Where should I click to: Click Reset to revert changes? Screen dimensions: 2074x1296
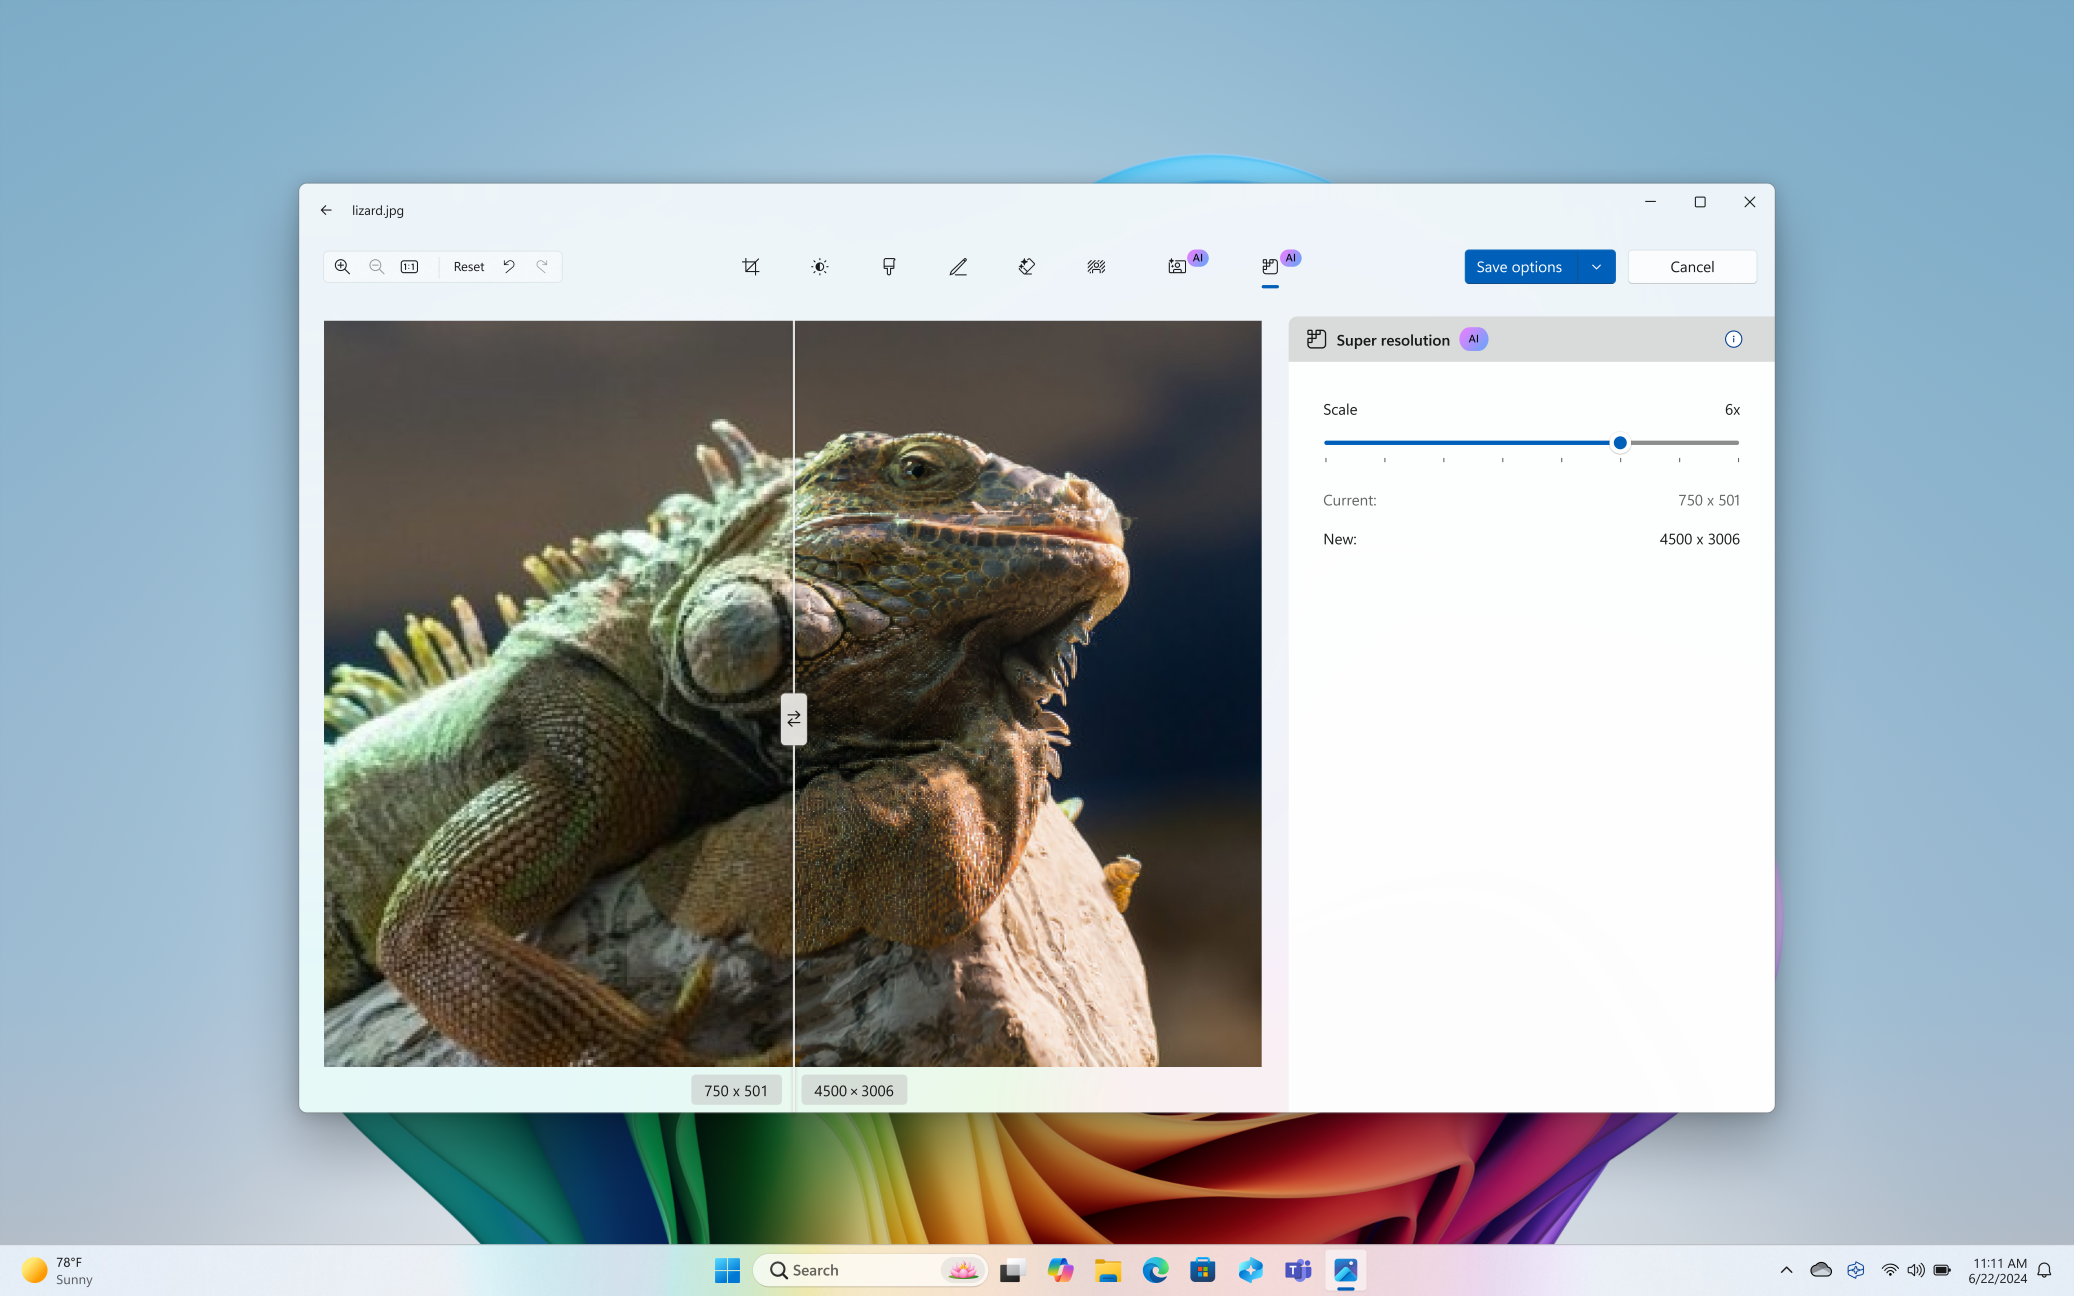[x=469, y=266]
